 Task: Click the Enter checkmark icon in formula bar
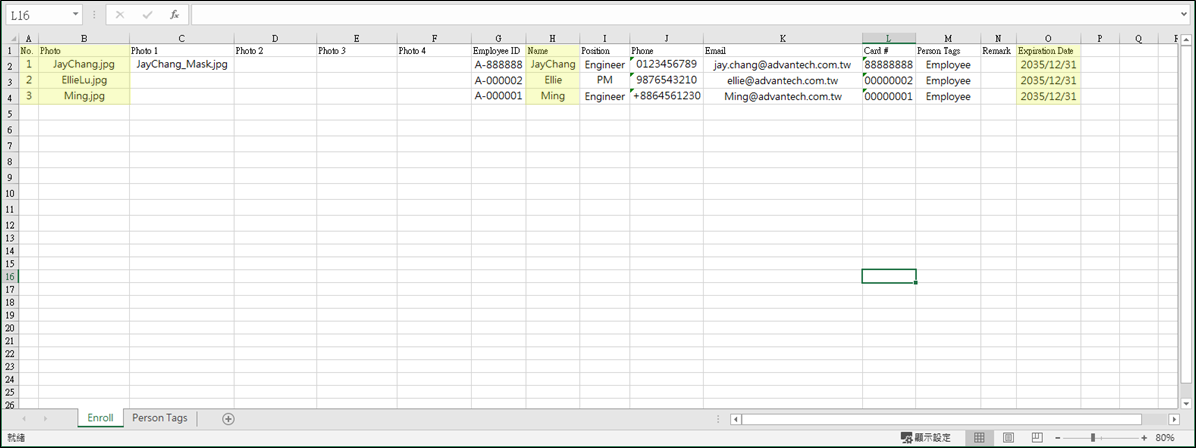[x=147, y=15]
